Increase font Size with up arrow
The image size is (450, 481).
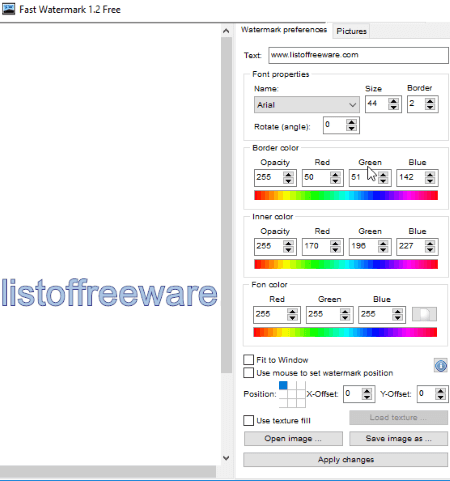(x=394, y=101)
